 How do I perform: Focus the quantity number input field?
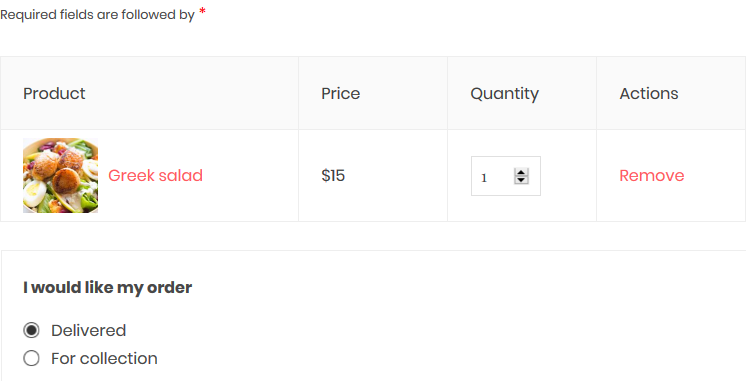click(x=506, y=176)
